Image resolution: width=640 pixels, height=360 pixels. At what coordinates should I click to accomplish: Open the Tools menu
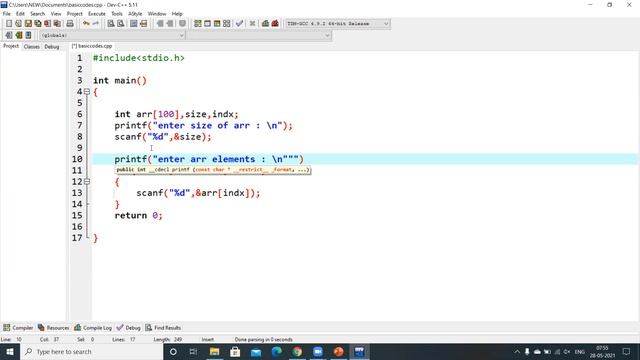click(117, 13)
